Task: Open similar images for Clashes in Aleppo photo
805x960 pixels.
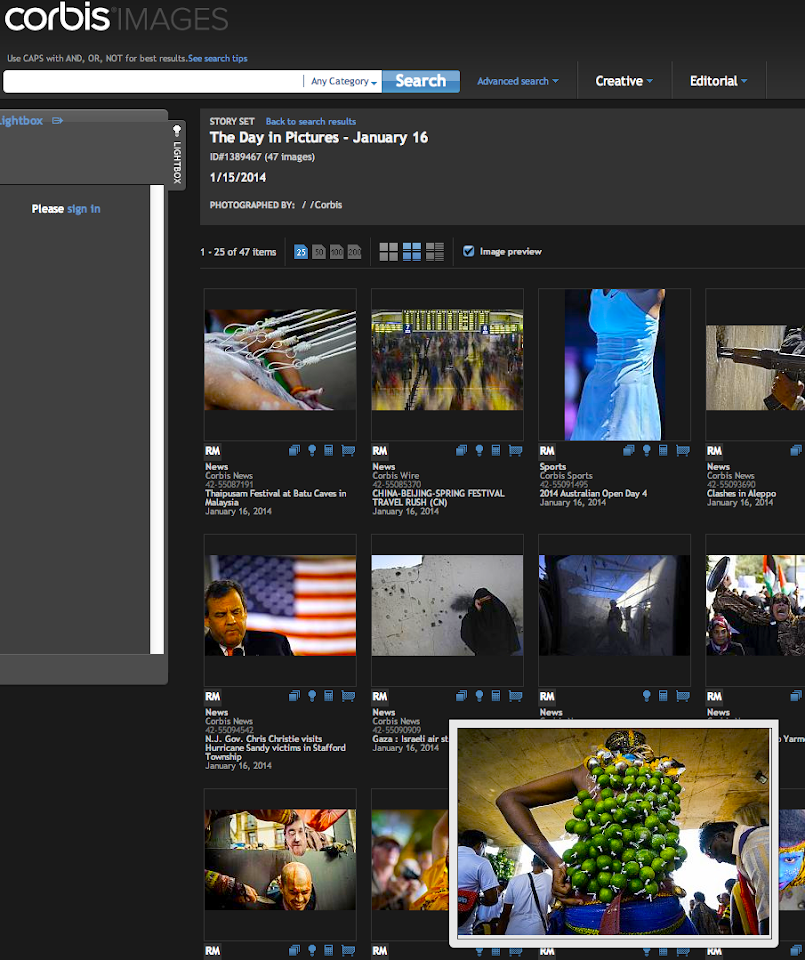Action: pyautogui.click(x=796, y=451)
